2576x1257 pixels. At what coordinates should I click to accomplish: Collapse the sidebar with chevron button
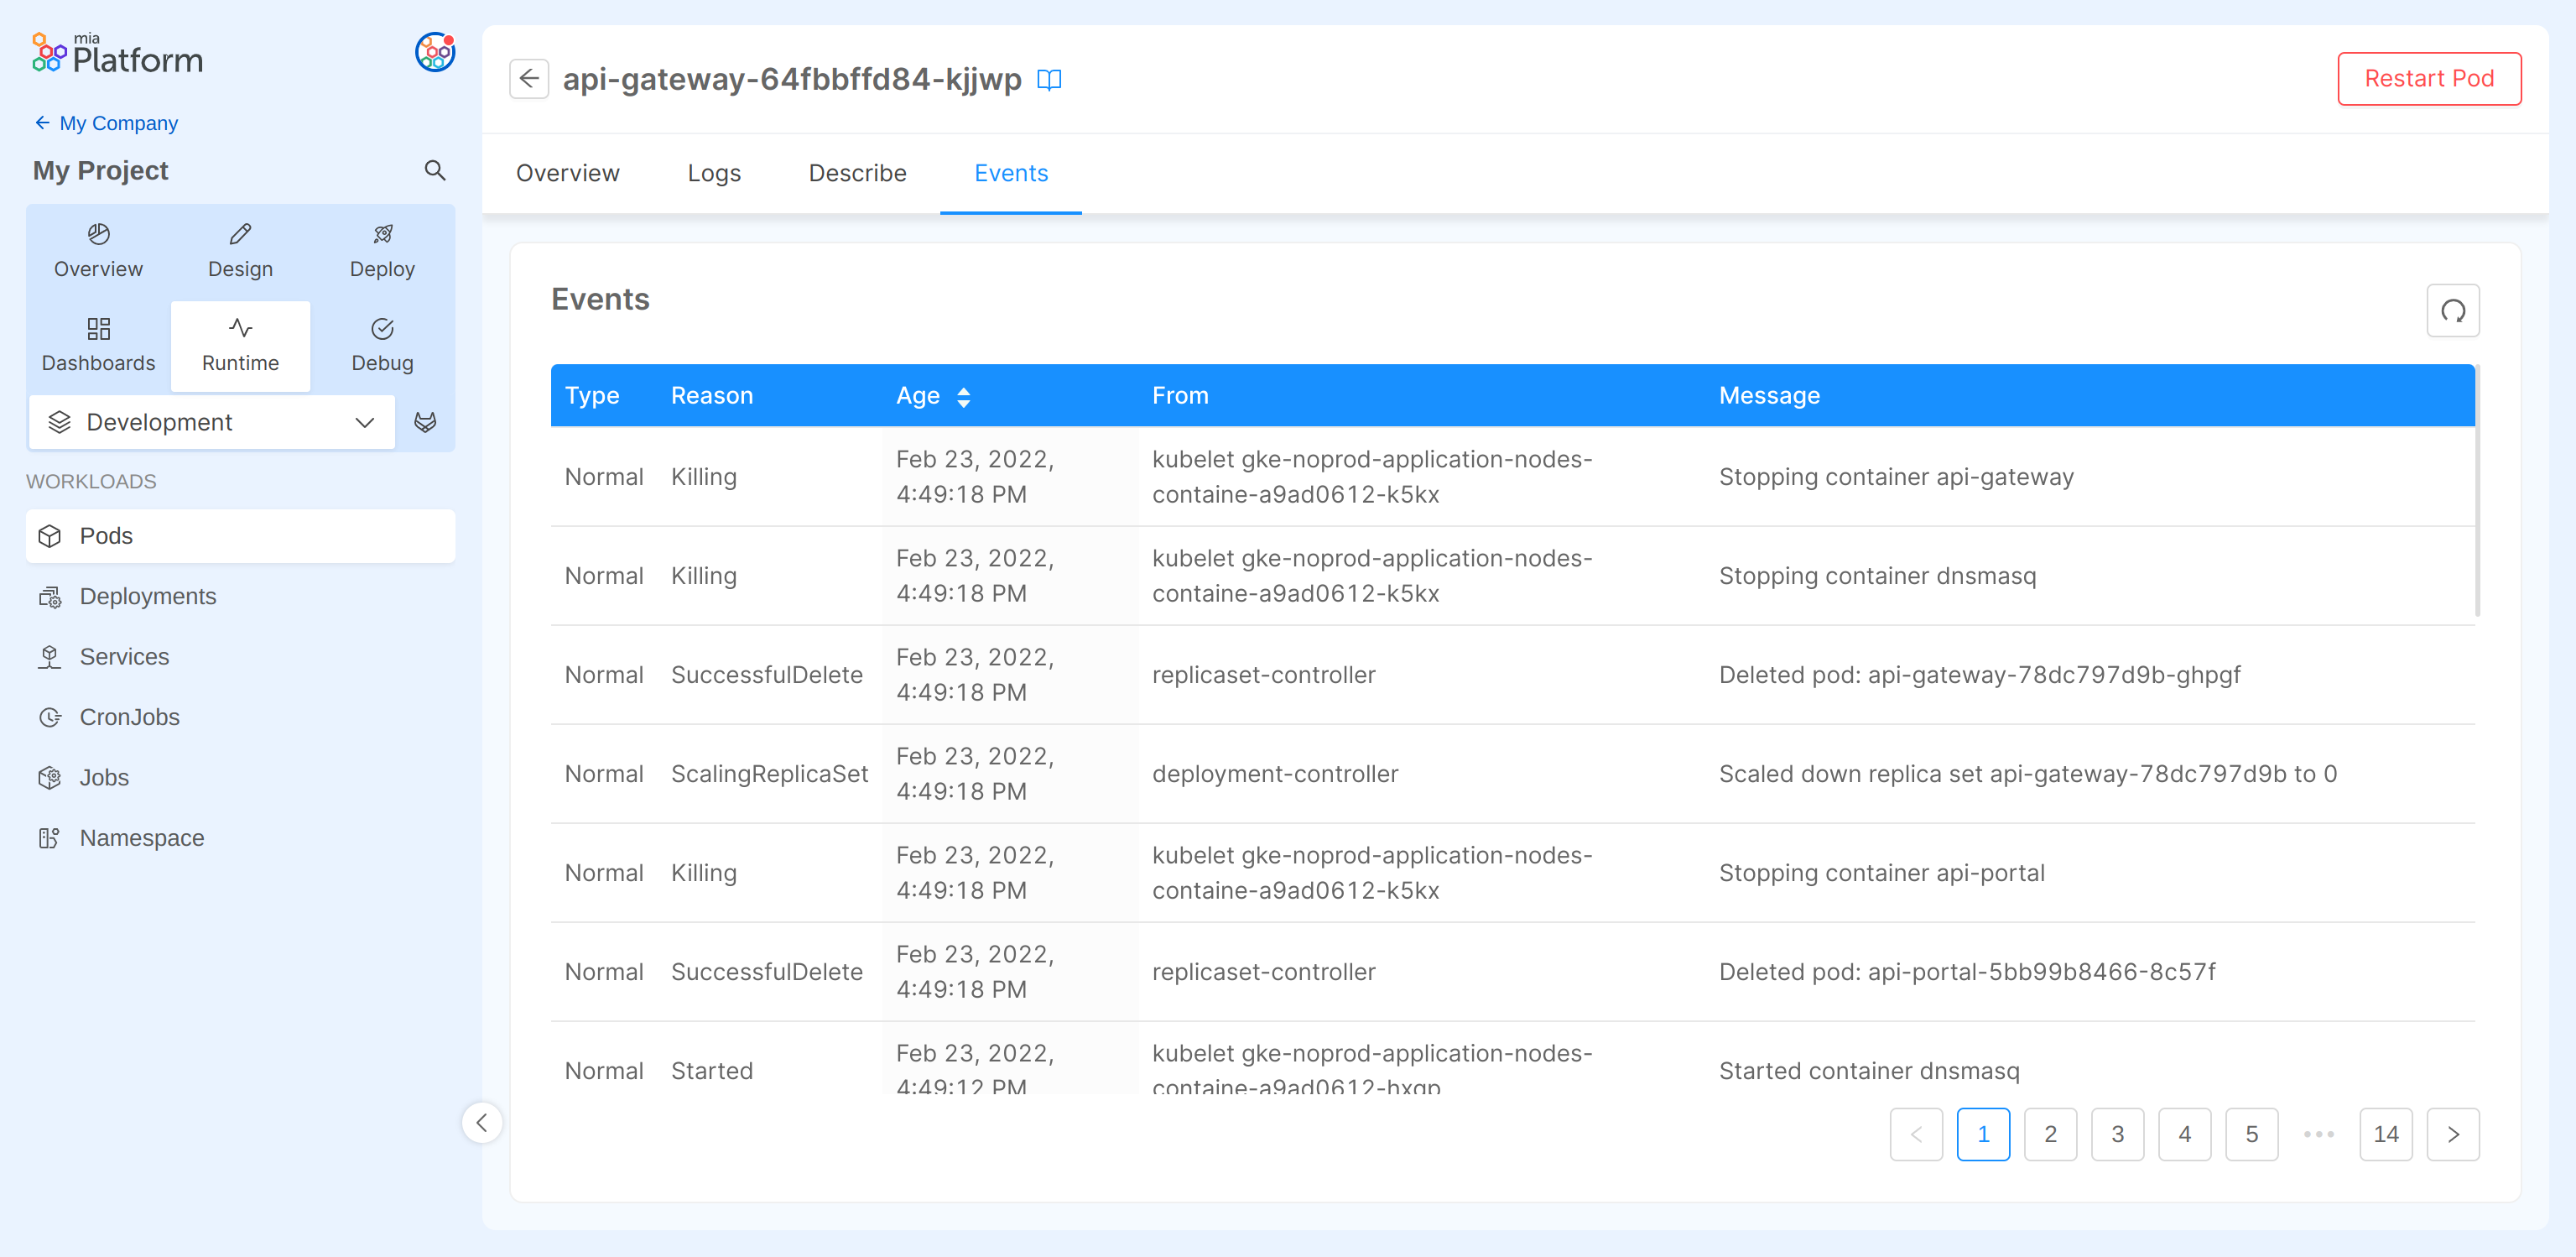(x=482, y=1122)
